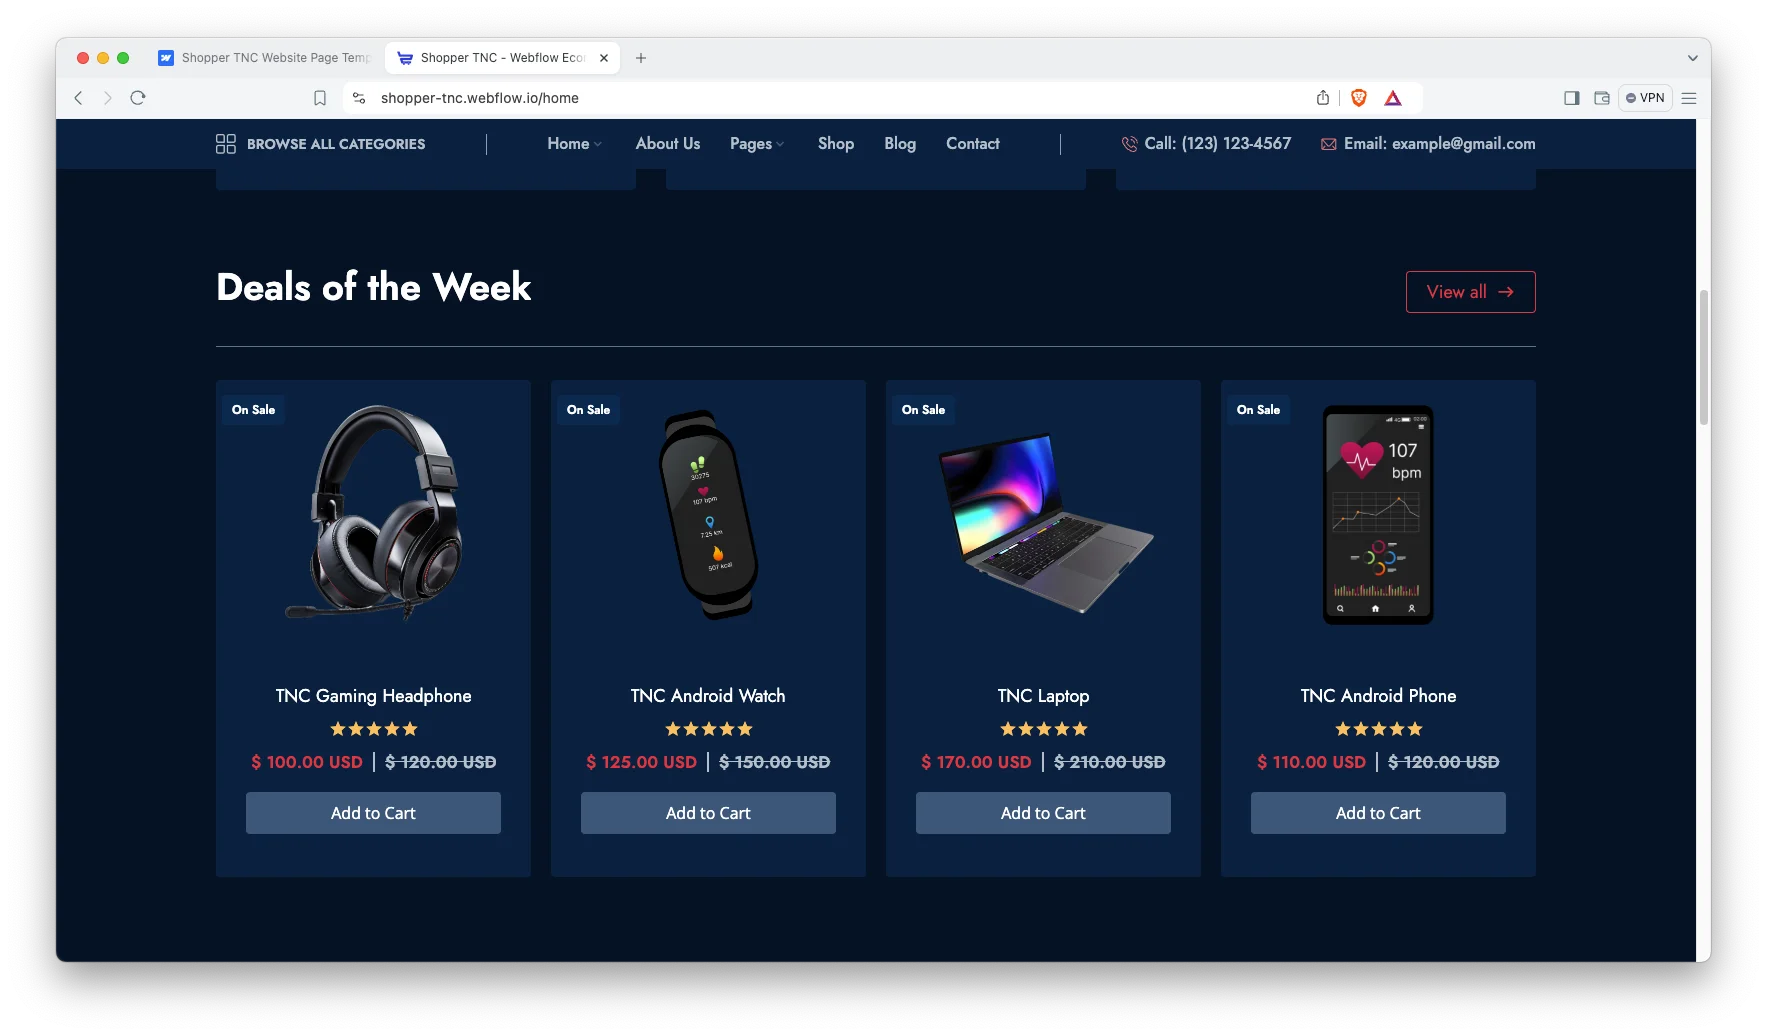
Task: Open the tab list chevron
Action: [x=1693, y=58]
